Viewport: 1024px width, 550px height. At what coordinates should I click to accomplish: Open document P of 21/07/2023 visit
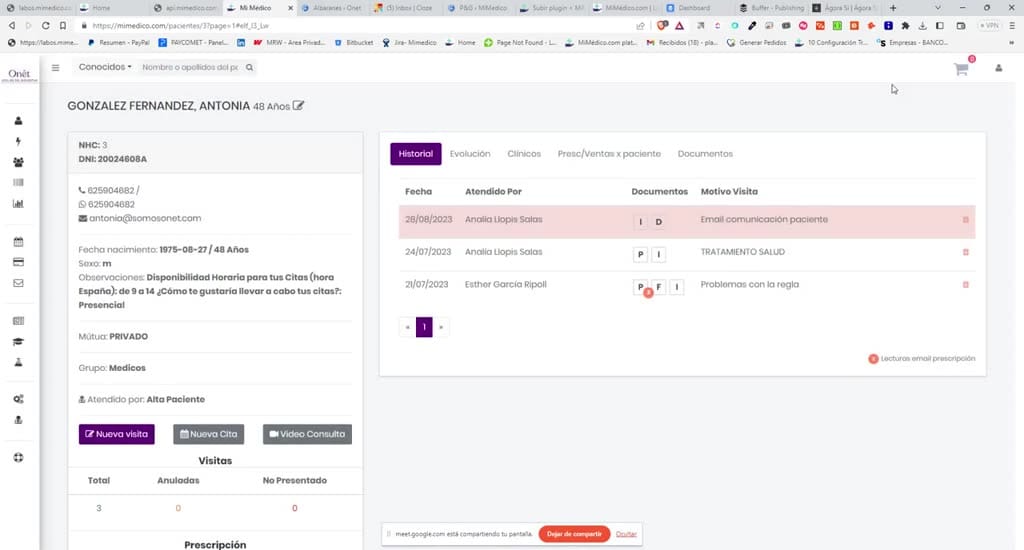tap(641, 287)
